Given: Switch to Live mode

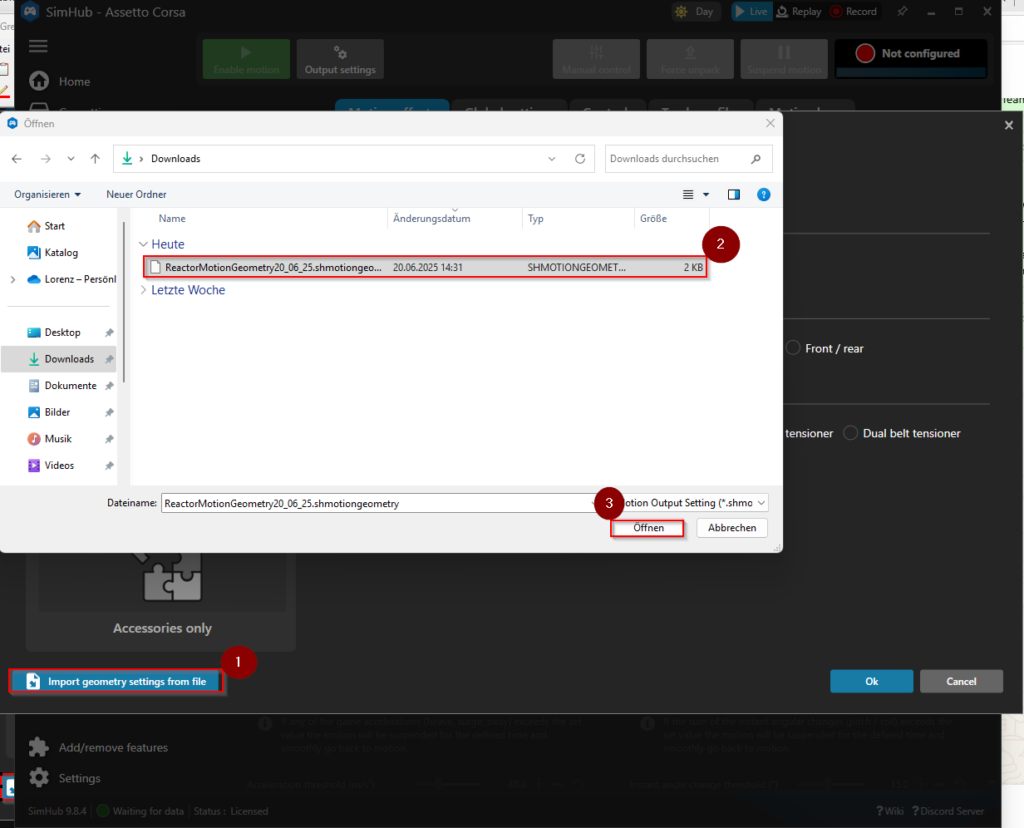Looking at the screenshot, I should [751, 12].
